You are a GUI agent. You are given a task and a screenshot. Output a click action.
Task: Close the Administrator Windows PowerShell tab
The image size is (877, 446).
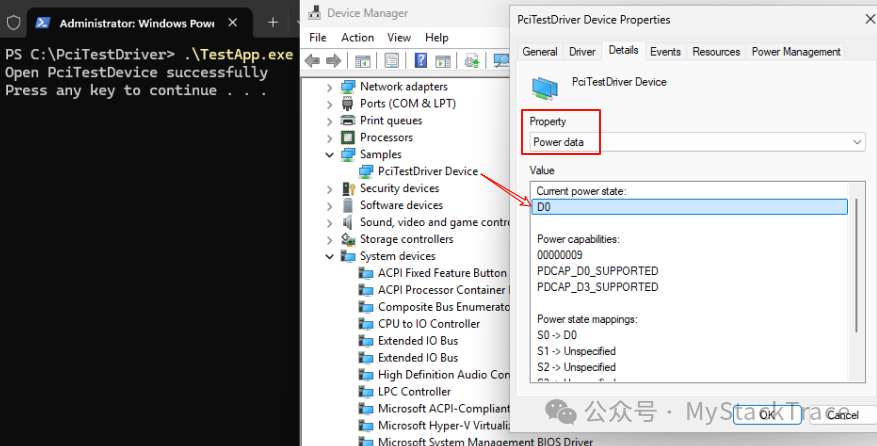pos(233,22)
